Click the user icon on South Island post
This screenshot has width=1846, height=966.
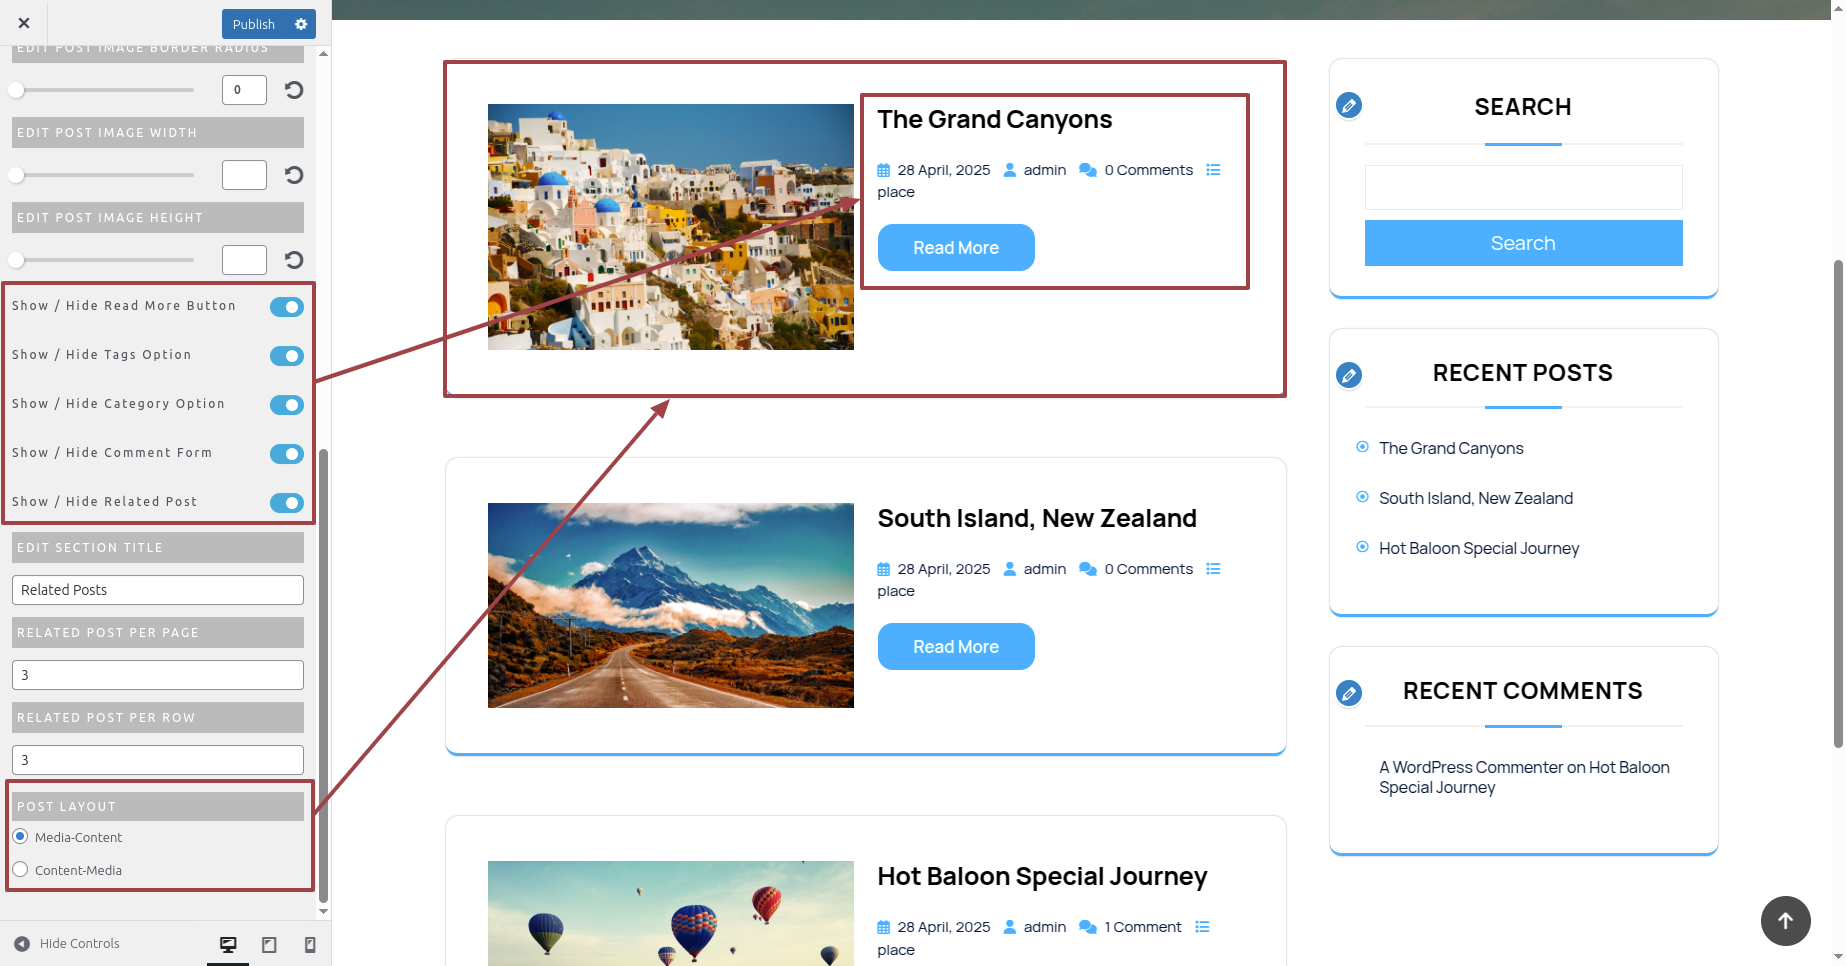(x=1010, y=569)
